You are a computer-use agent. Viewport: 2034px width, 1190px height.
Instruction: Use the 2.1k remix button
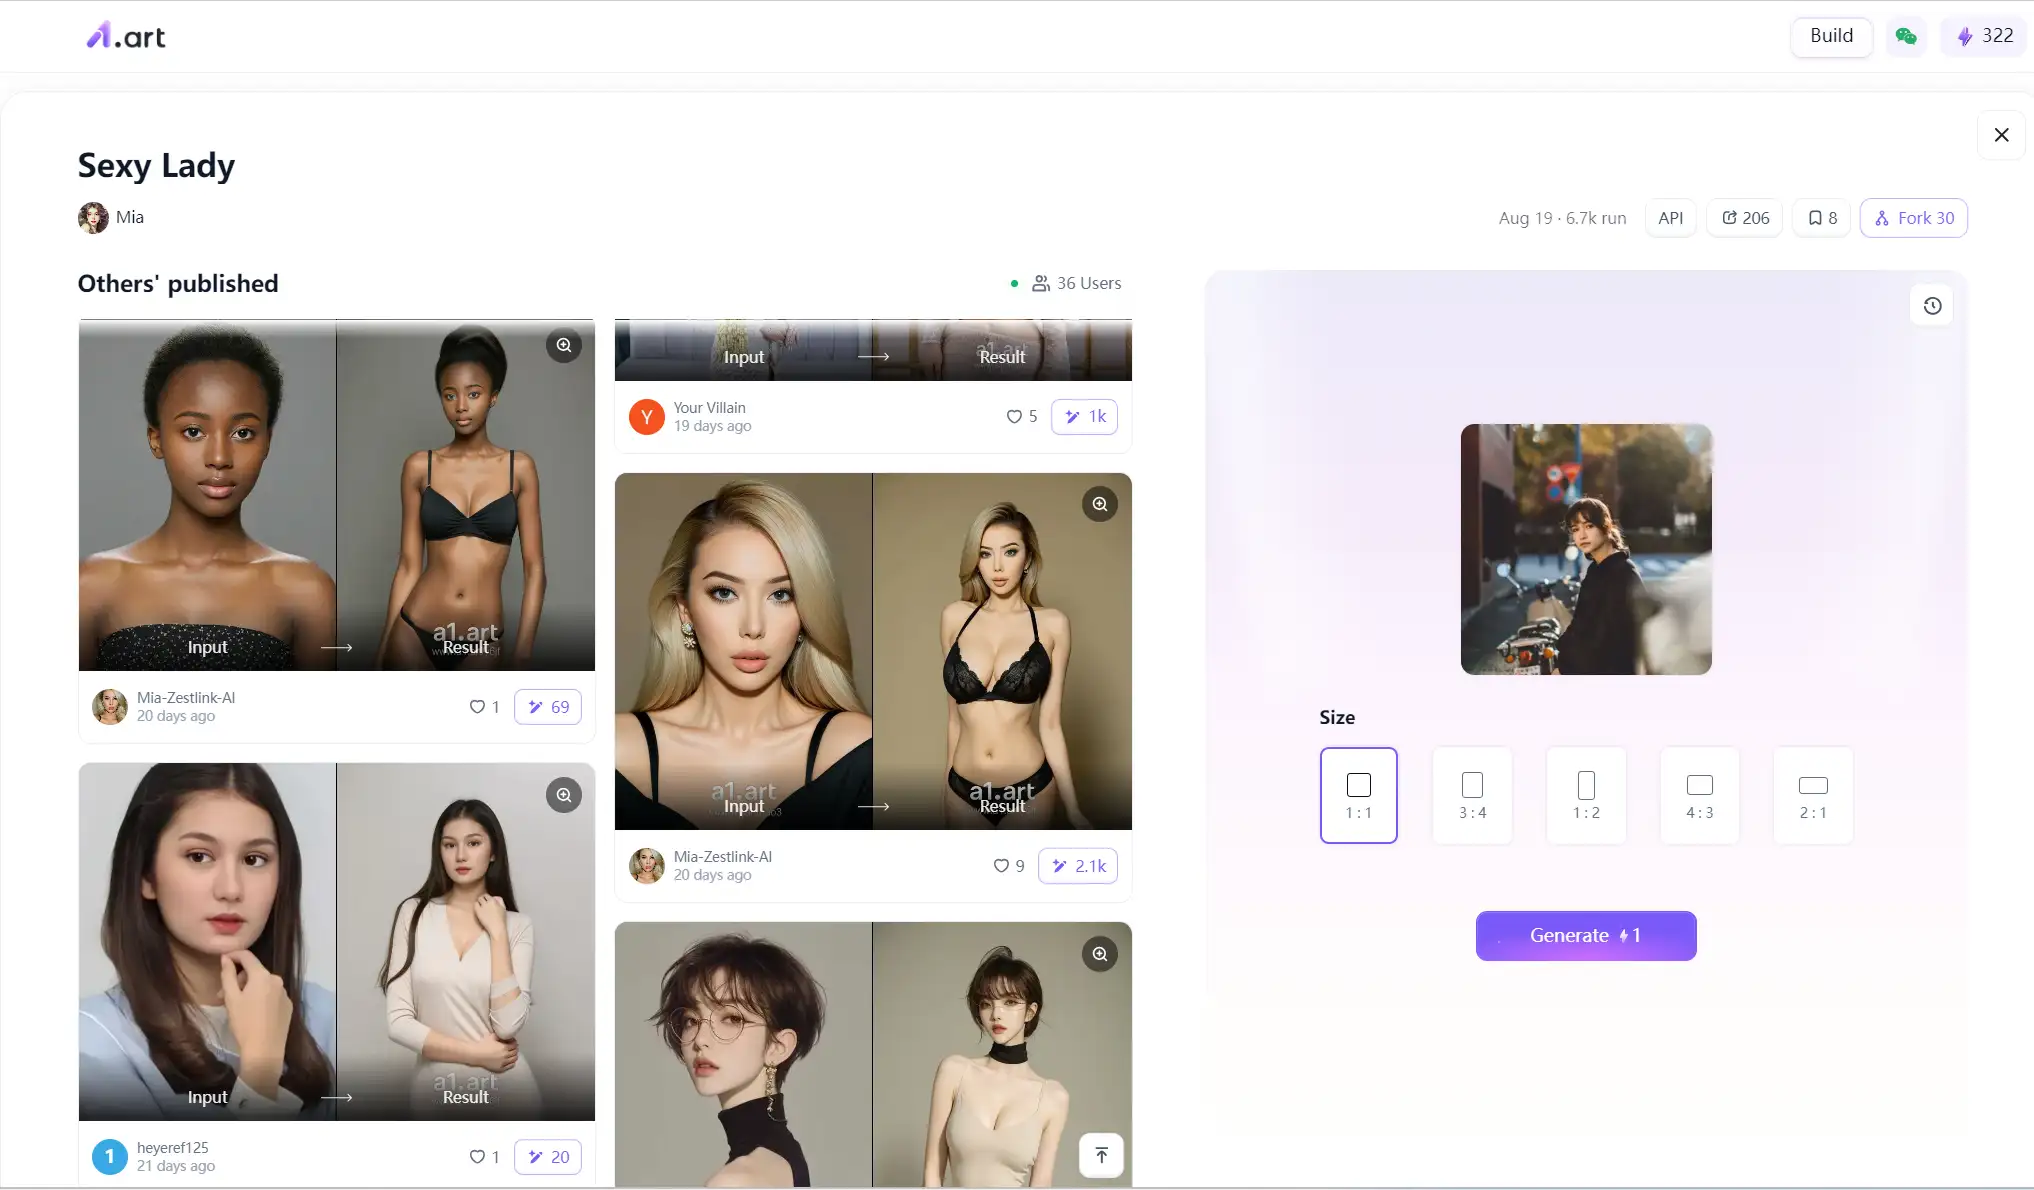[x=1078, y=866]
